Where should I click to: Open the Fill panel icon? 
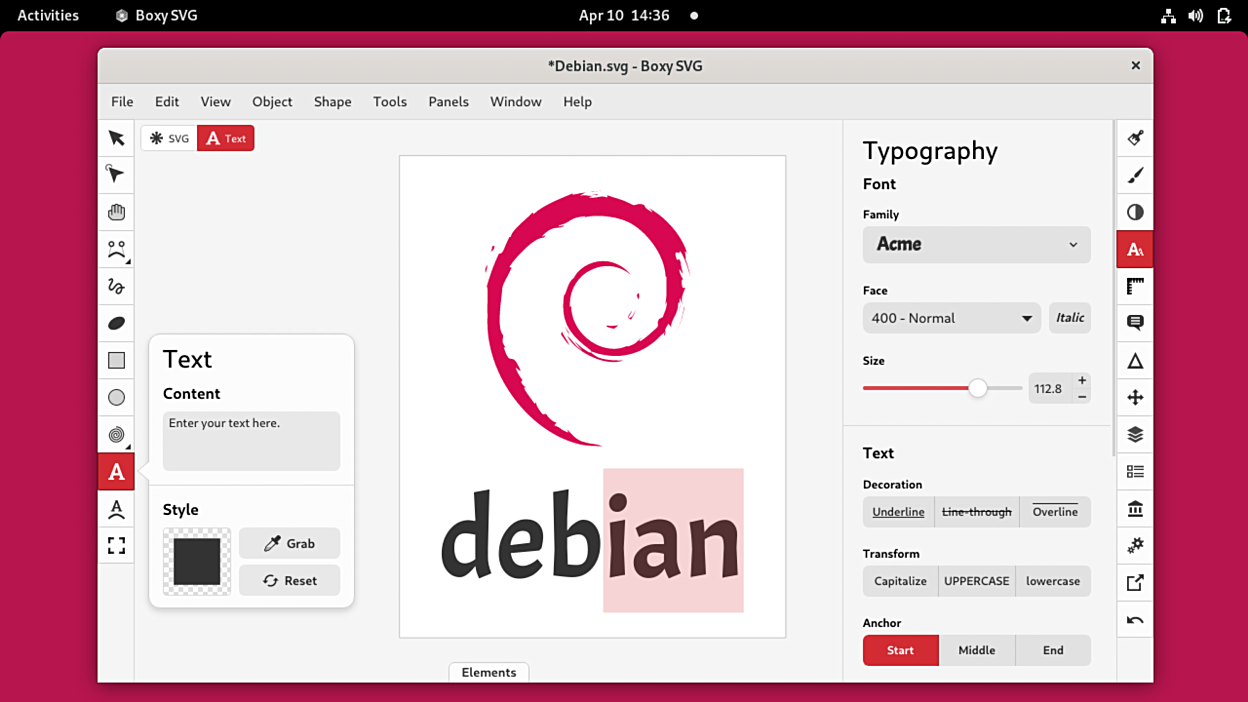[1134, 137]
